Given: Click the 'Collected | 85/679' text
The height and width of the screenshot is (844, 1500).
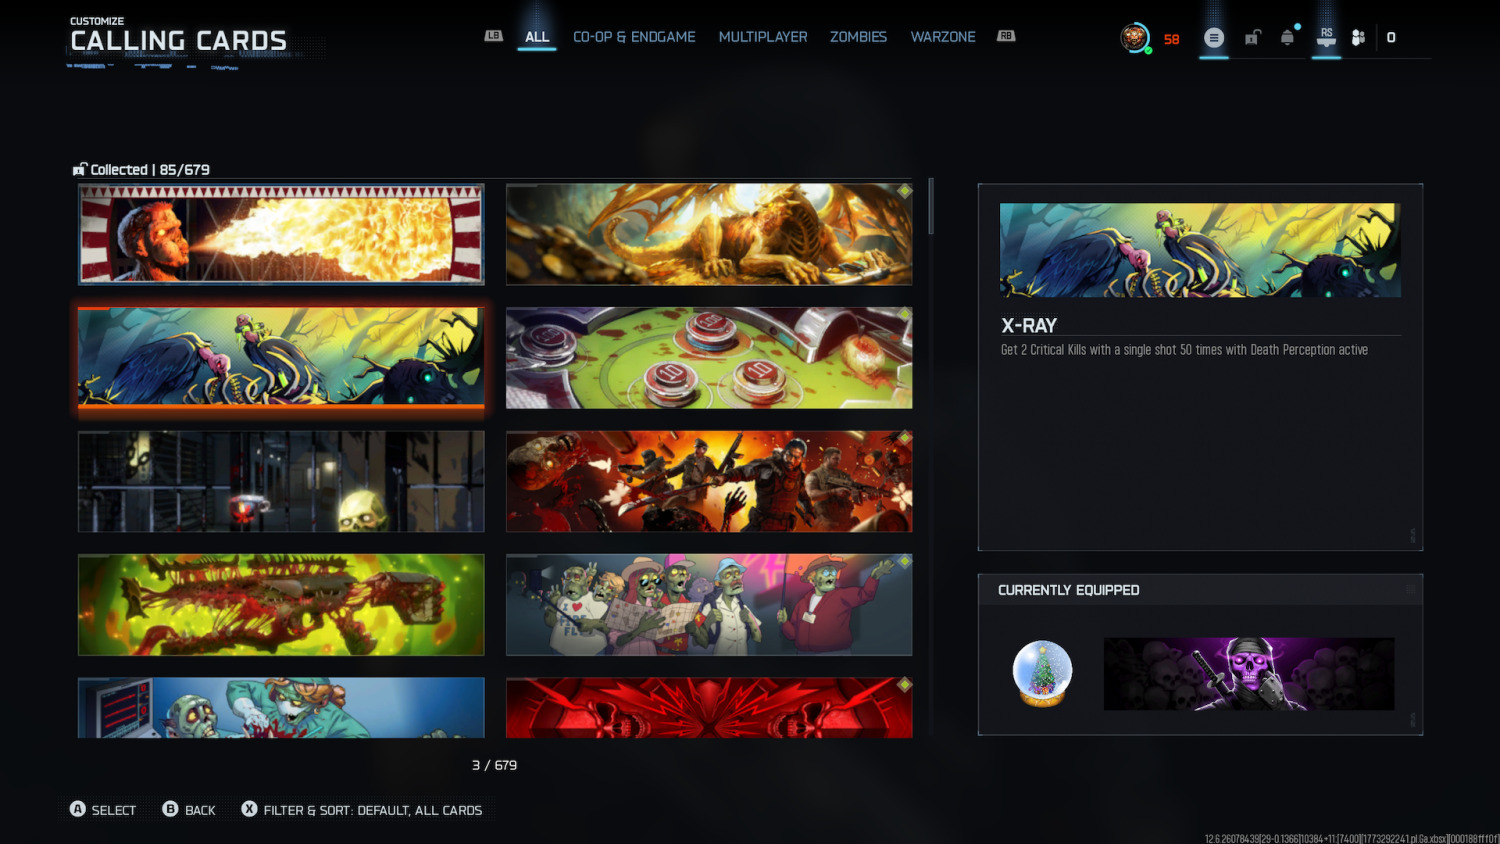Looking at the screenshot, I should point(150,170).
